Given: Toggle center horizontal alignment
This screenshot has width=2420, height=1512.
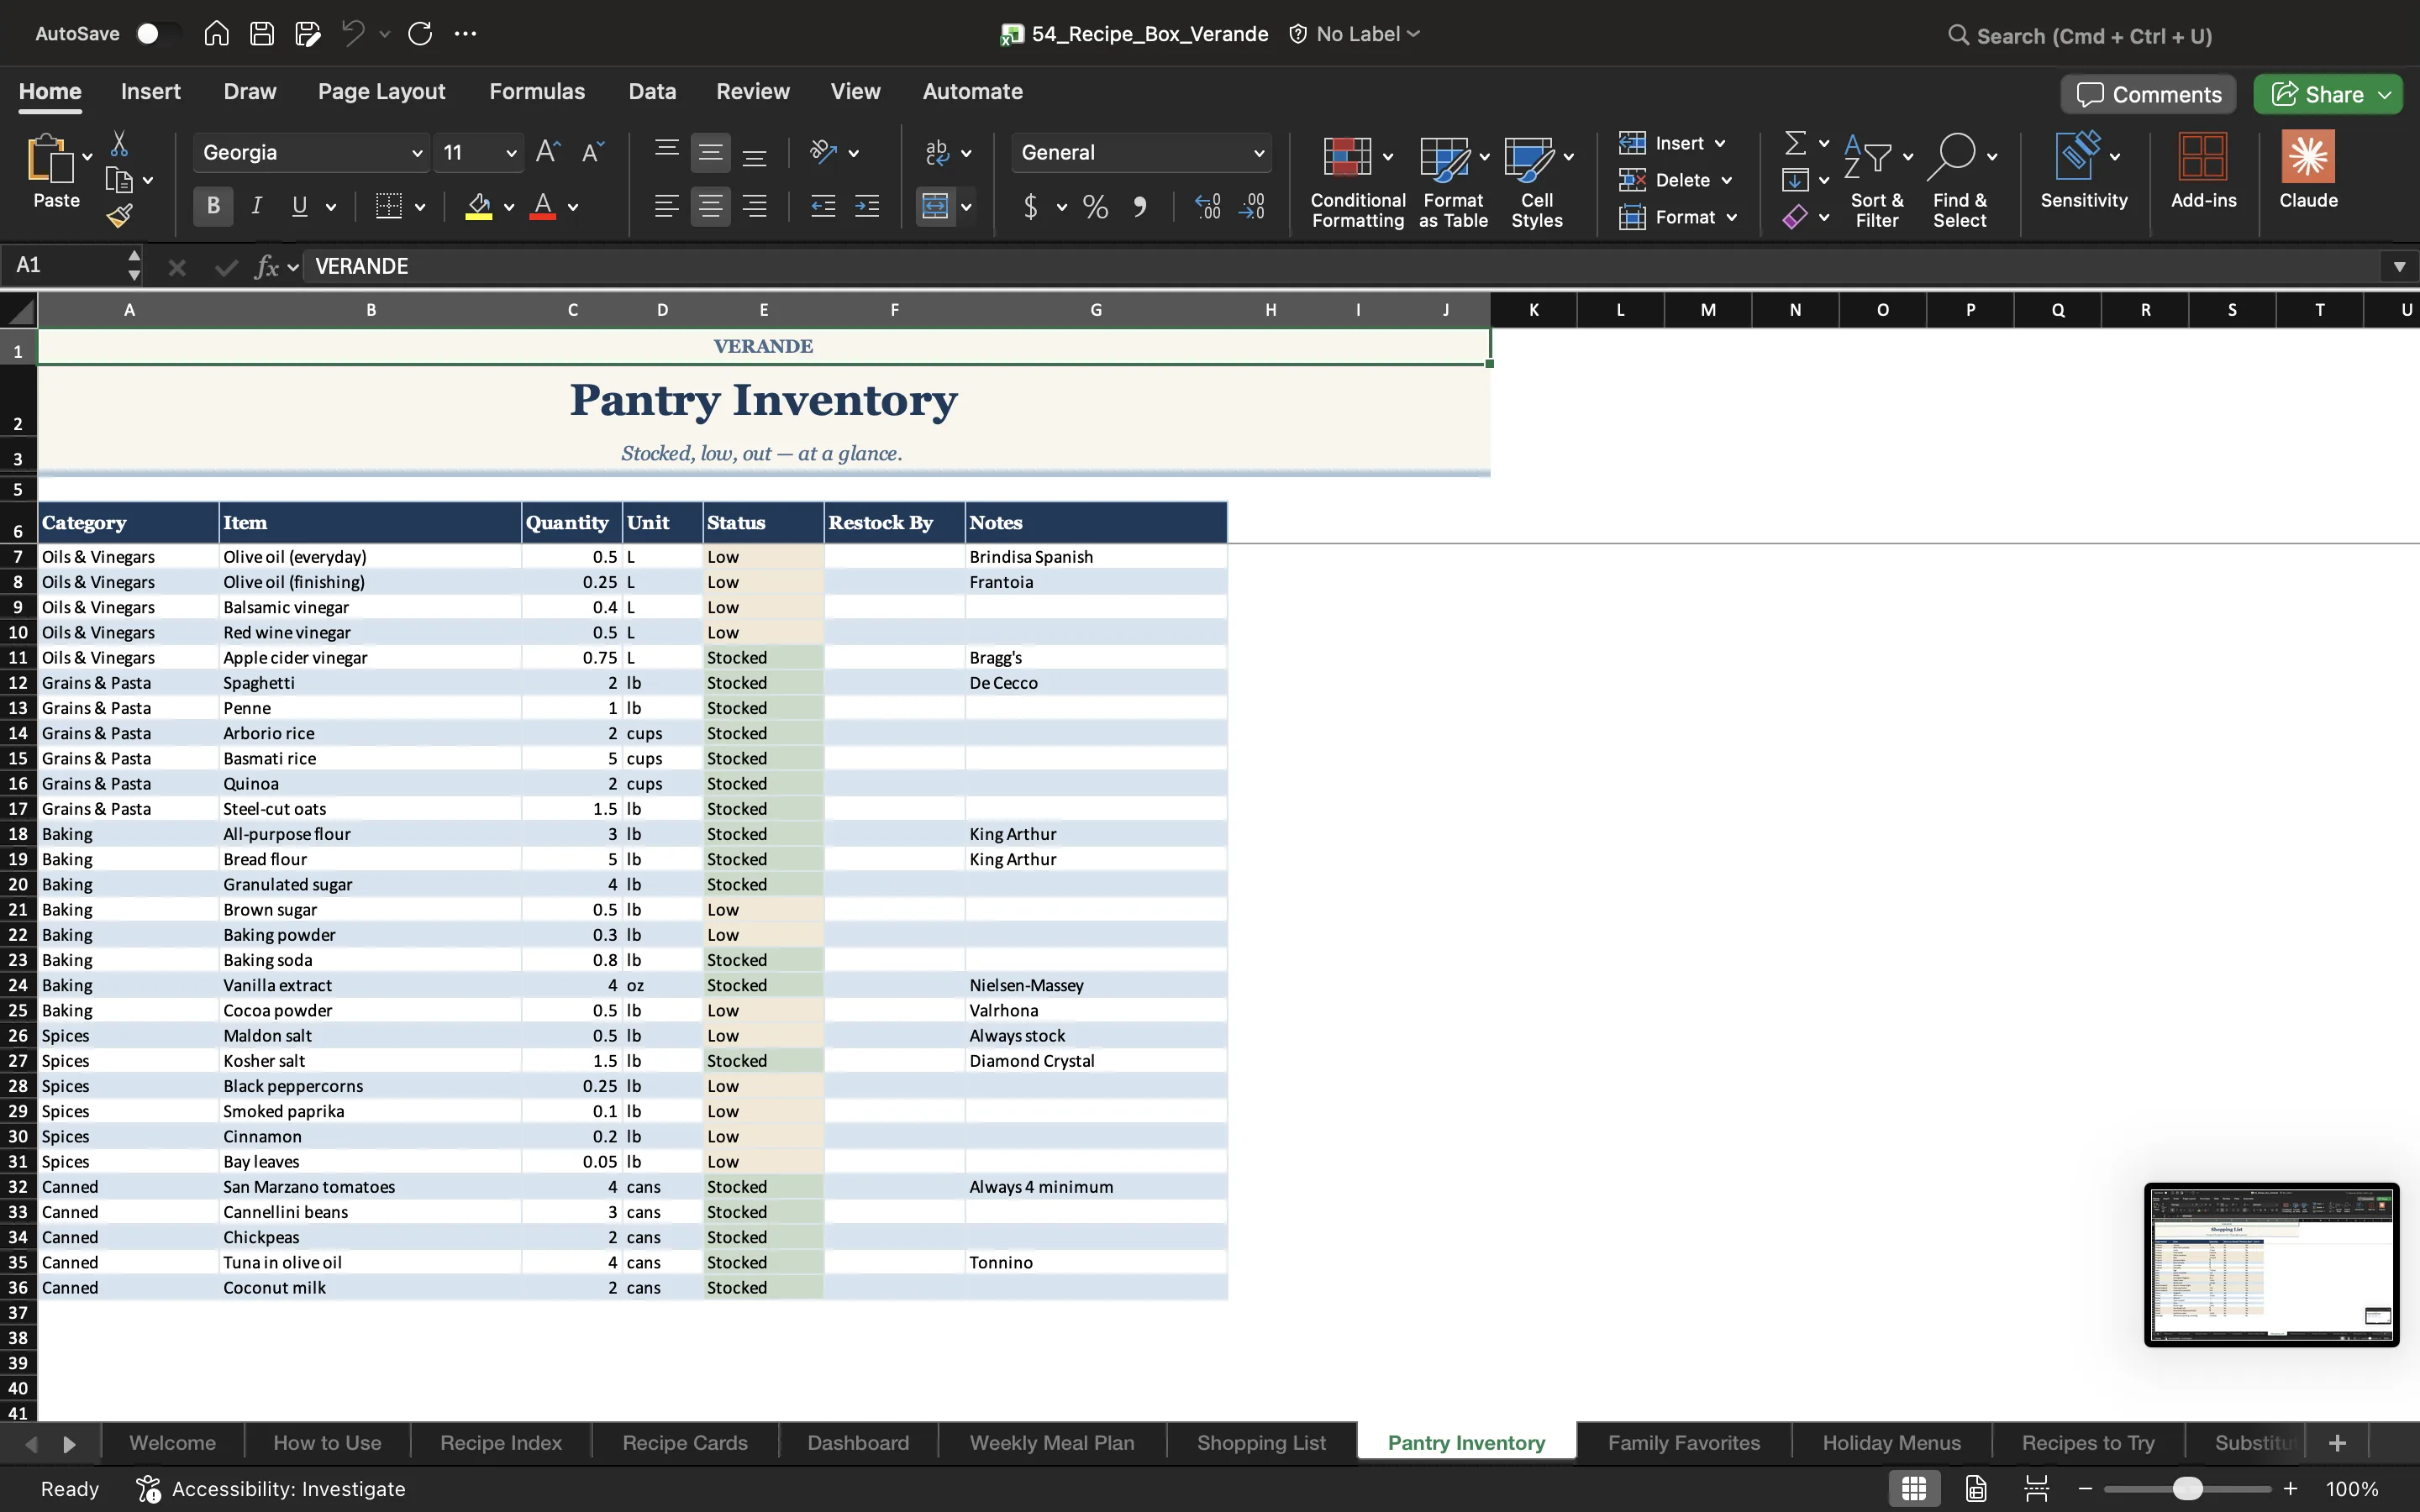Looking at the screenshot, I should [x=710, y=206].
